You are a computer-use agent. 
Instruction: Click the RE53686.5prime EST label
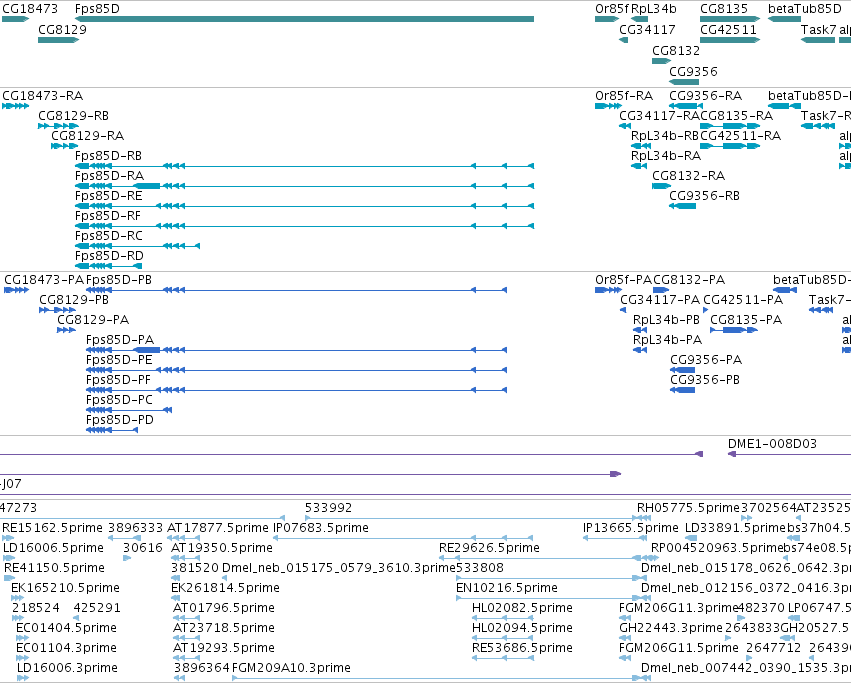pyautogui.click(x=523, y=648)
